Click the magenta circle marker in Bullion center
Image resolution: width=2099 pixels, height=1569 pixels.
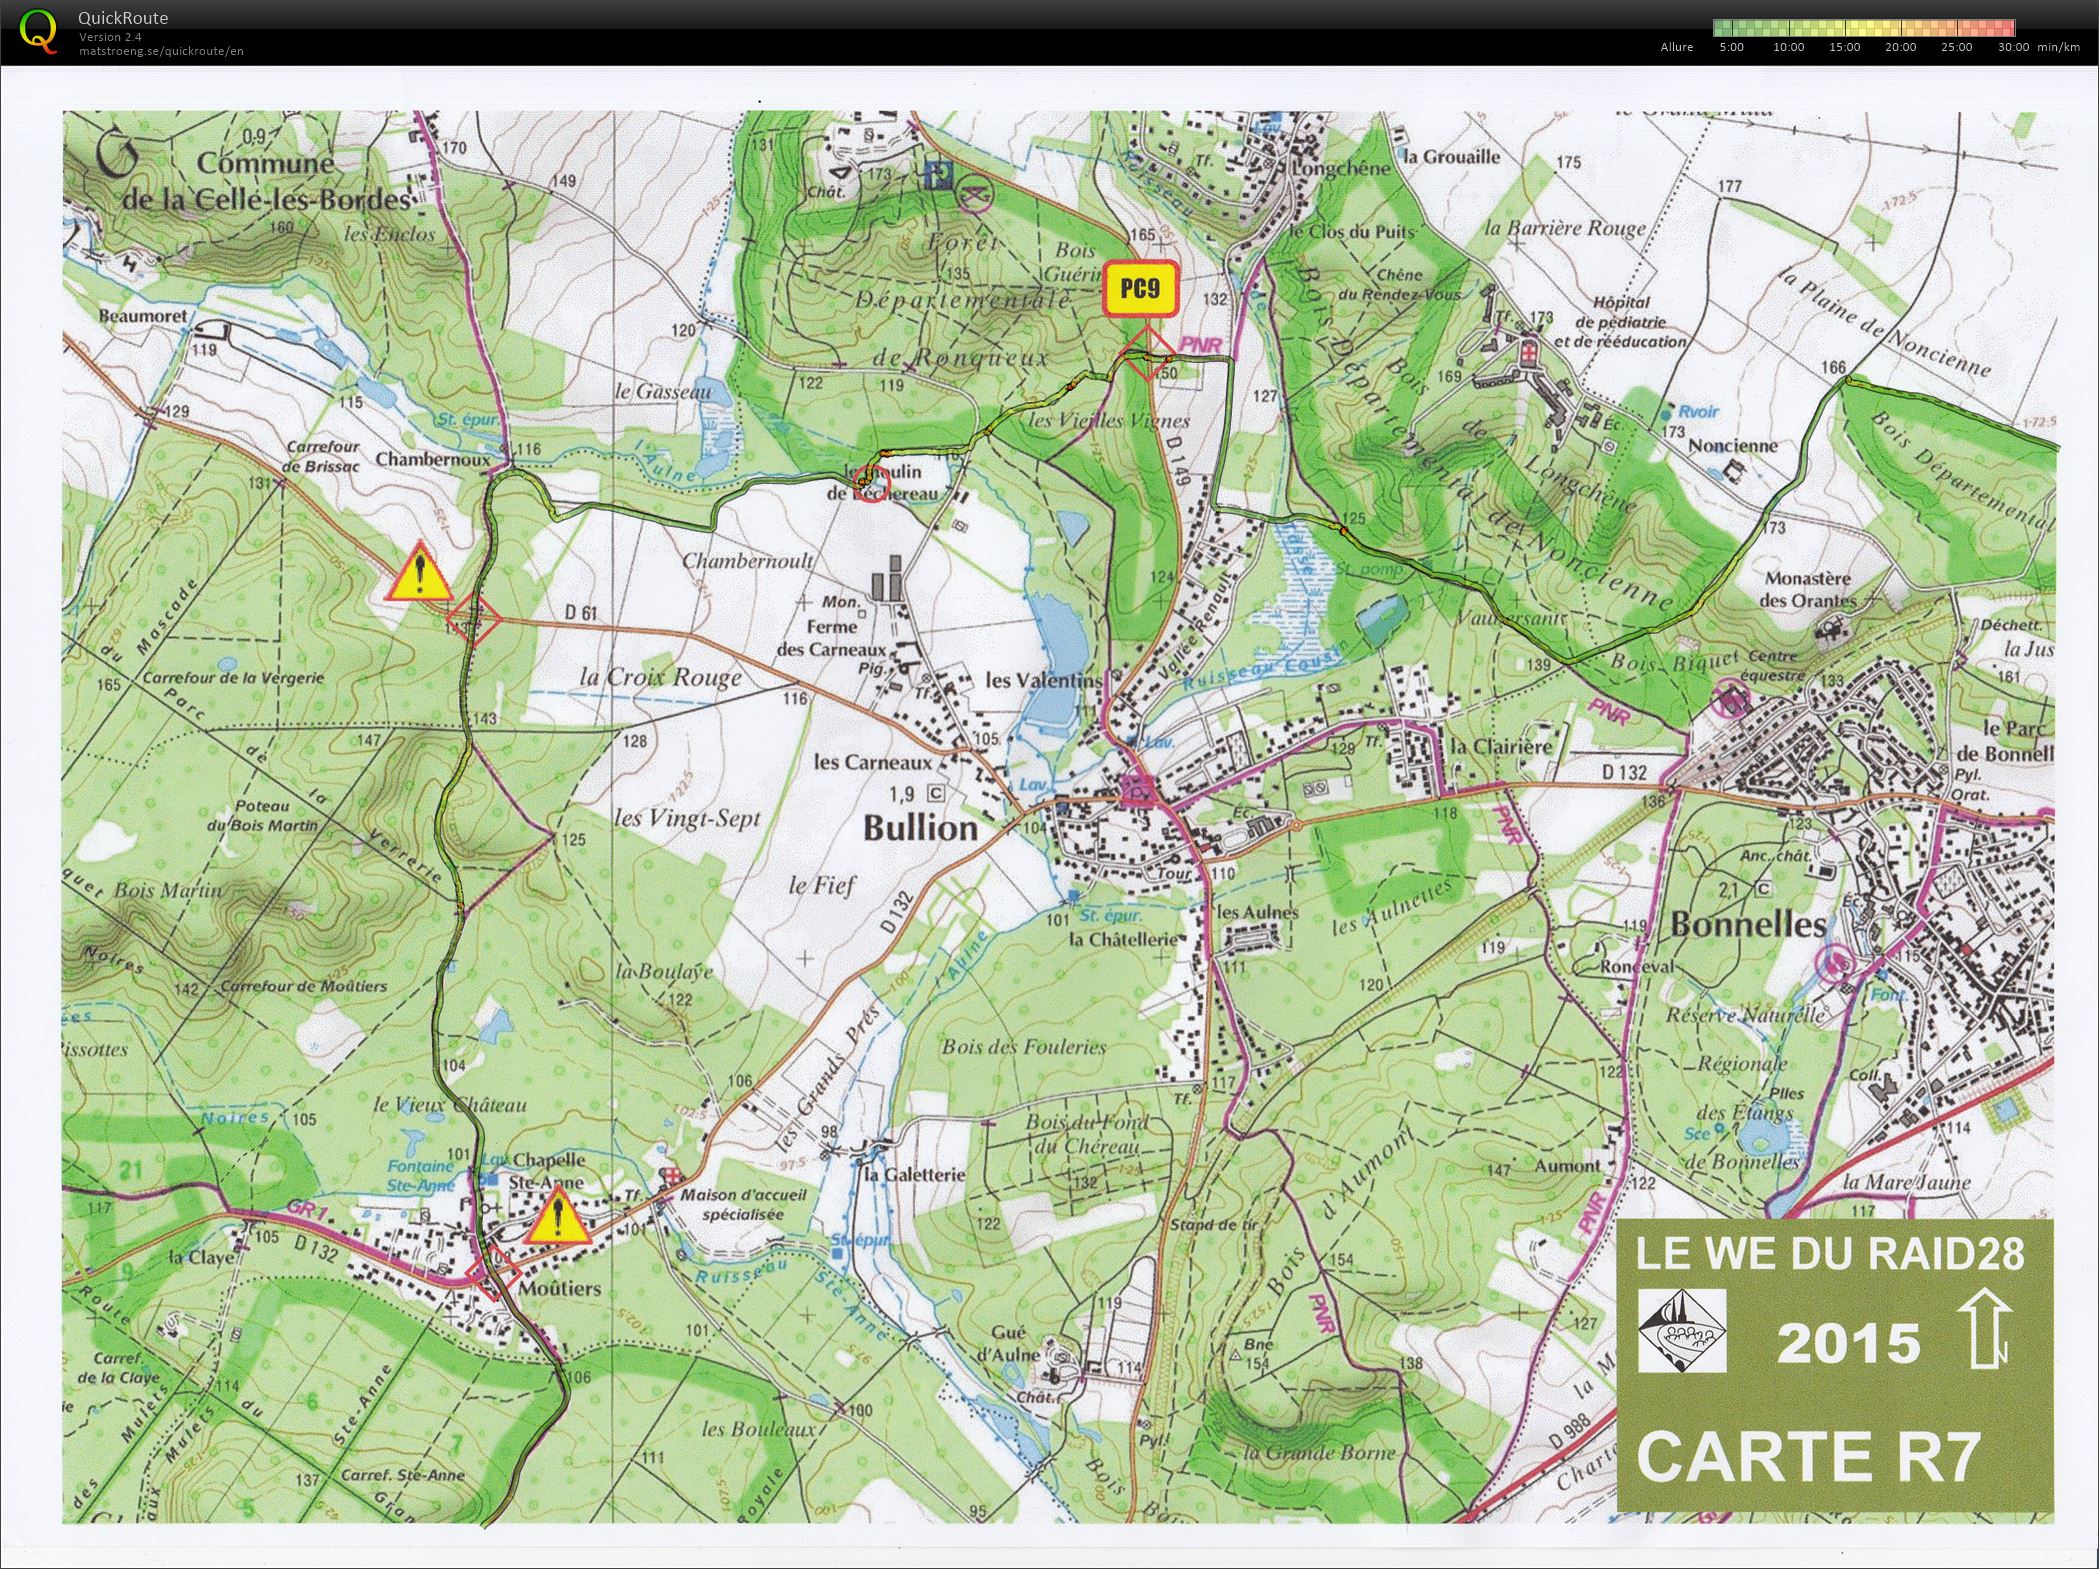click(x=1136, y=790)
